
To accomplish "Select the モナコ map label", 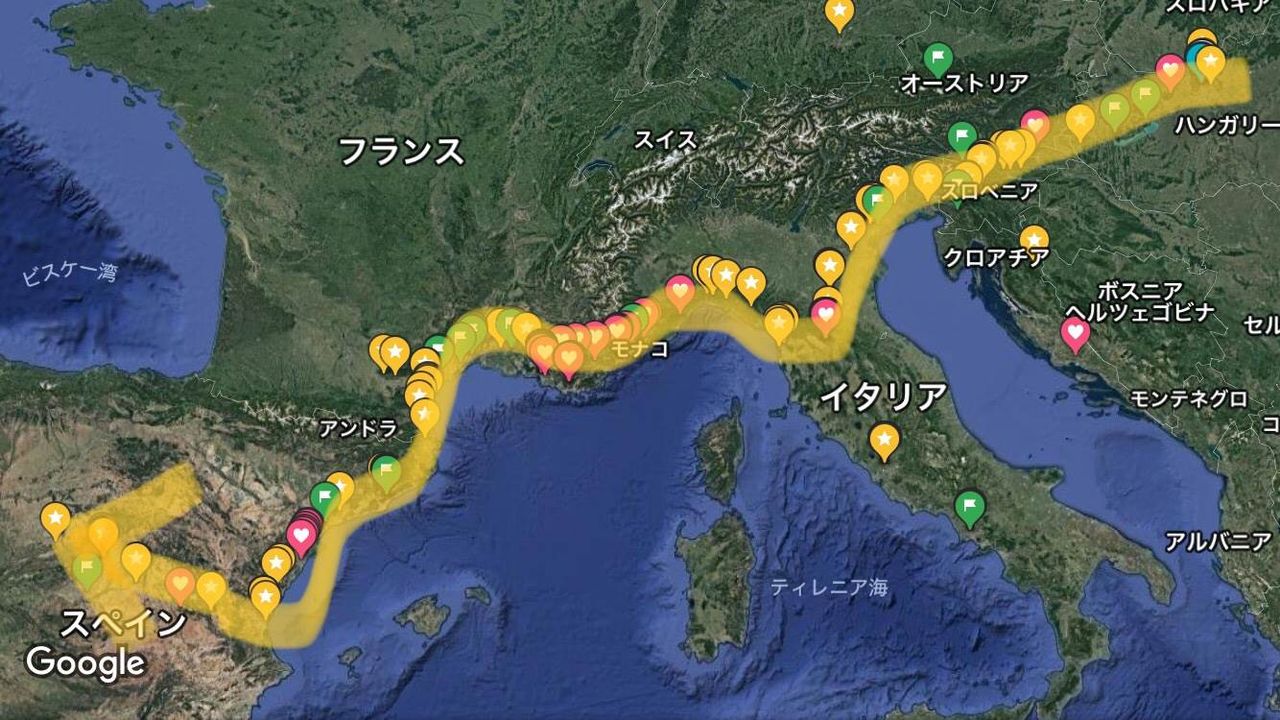I will (x=633, y=349).
